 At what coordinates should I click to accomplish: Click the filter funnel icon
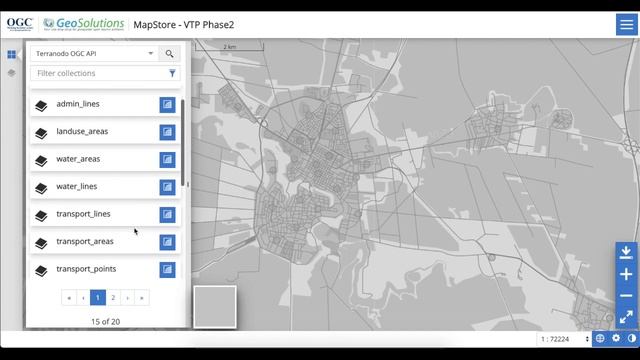[172, 73]
